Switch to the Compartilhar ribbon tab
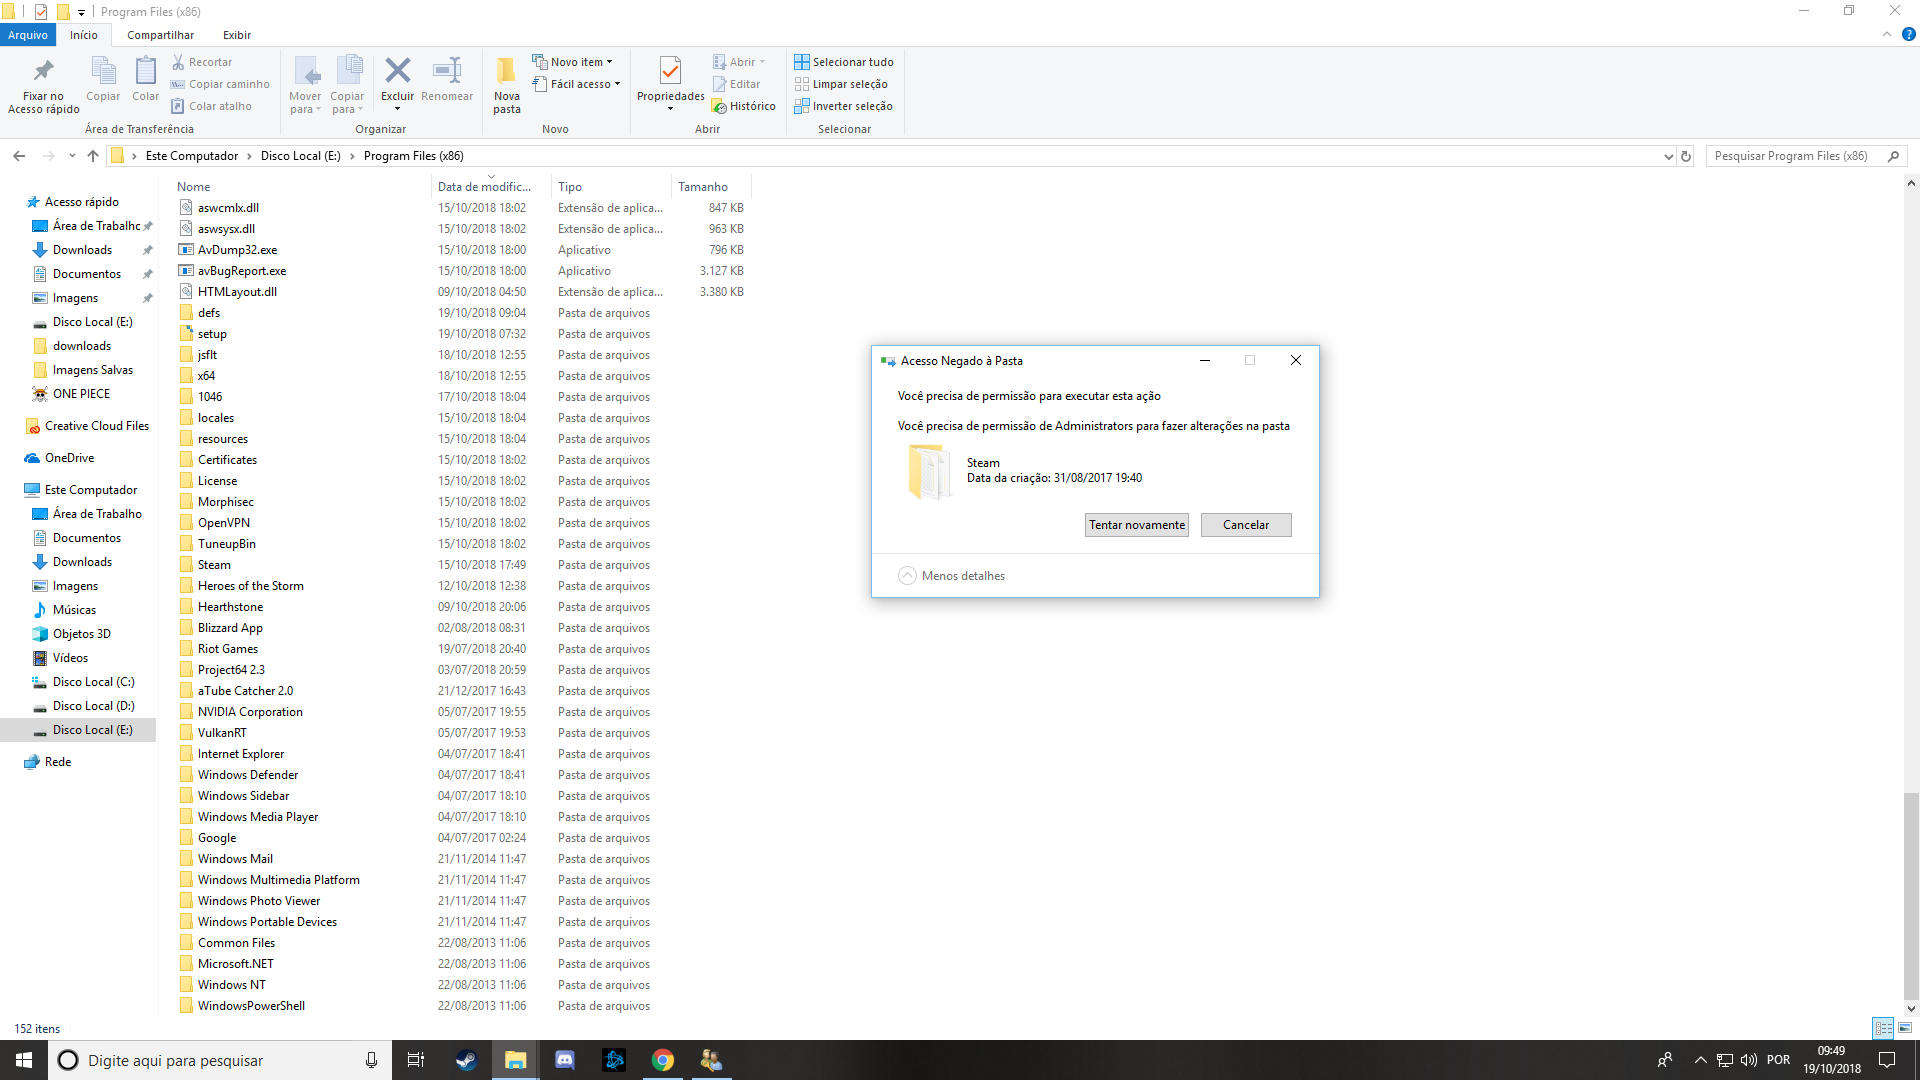 click(x=160, y=35)
